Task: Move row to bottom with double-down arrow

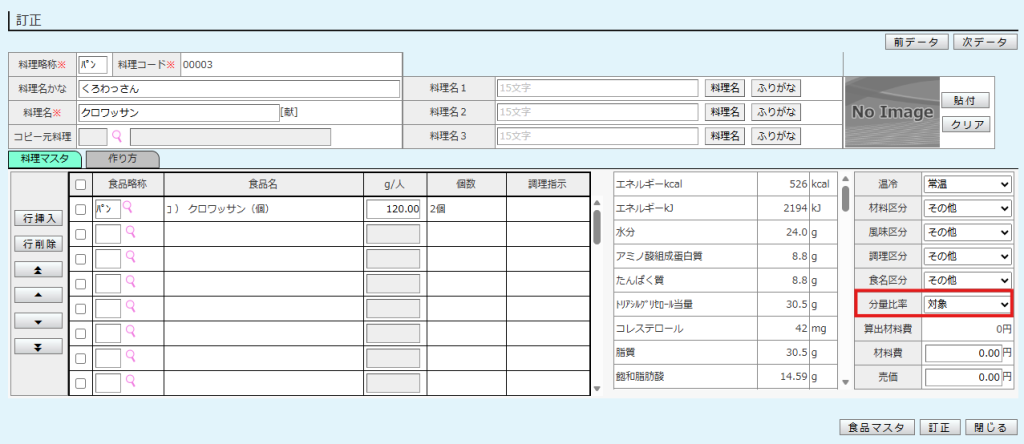Action: coord(36,346)
